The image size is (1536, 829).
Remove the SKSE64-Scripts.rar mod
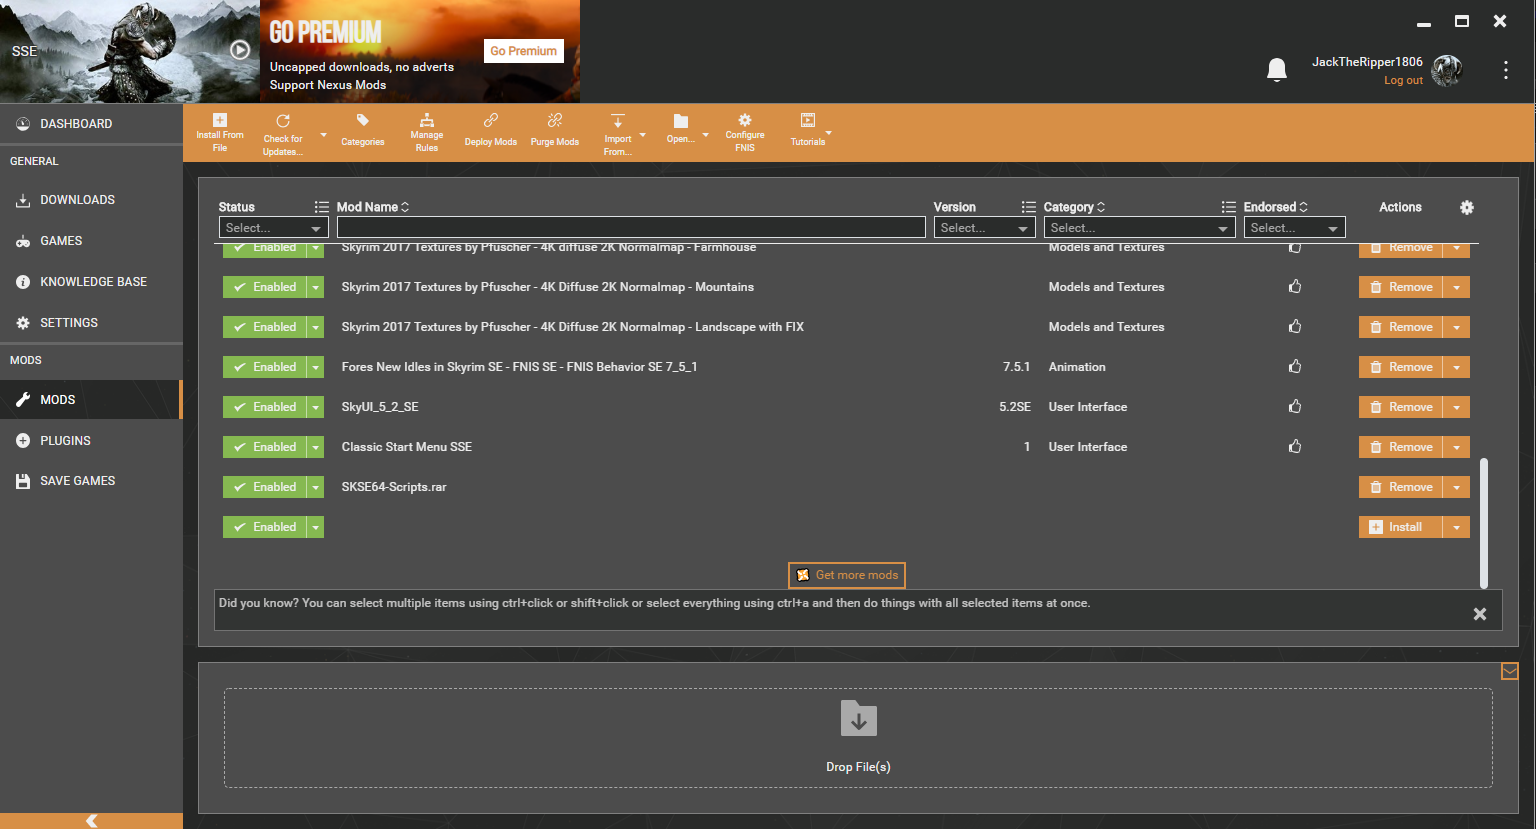coord(1401,487)
